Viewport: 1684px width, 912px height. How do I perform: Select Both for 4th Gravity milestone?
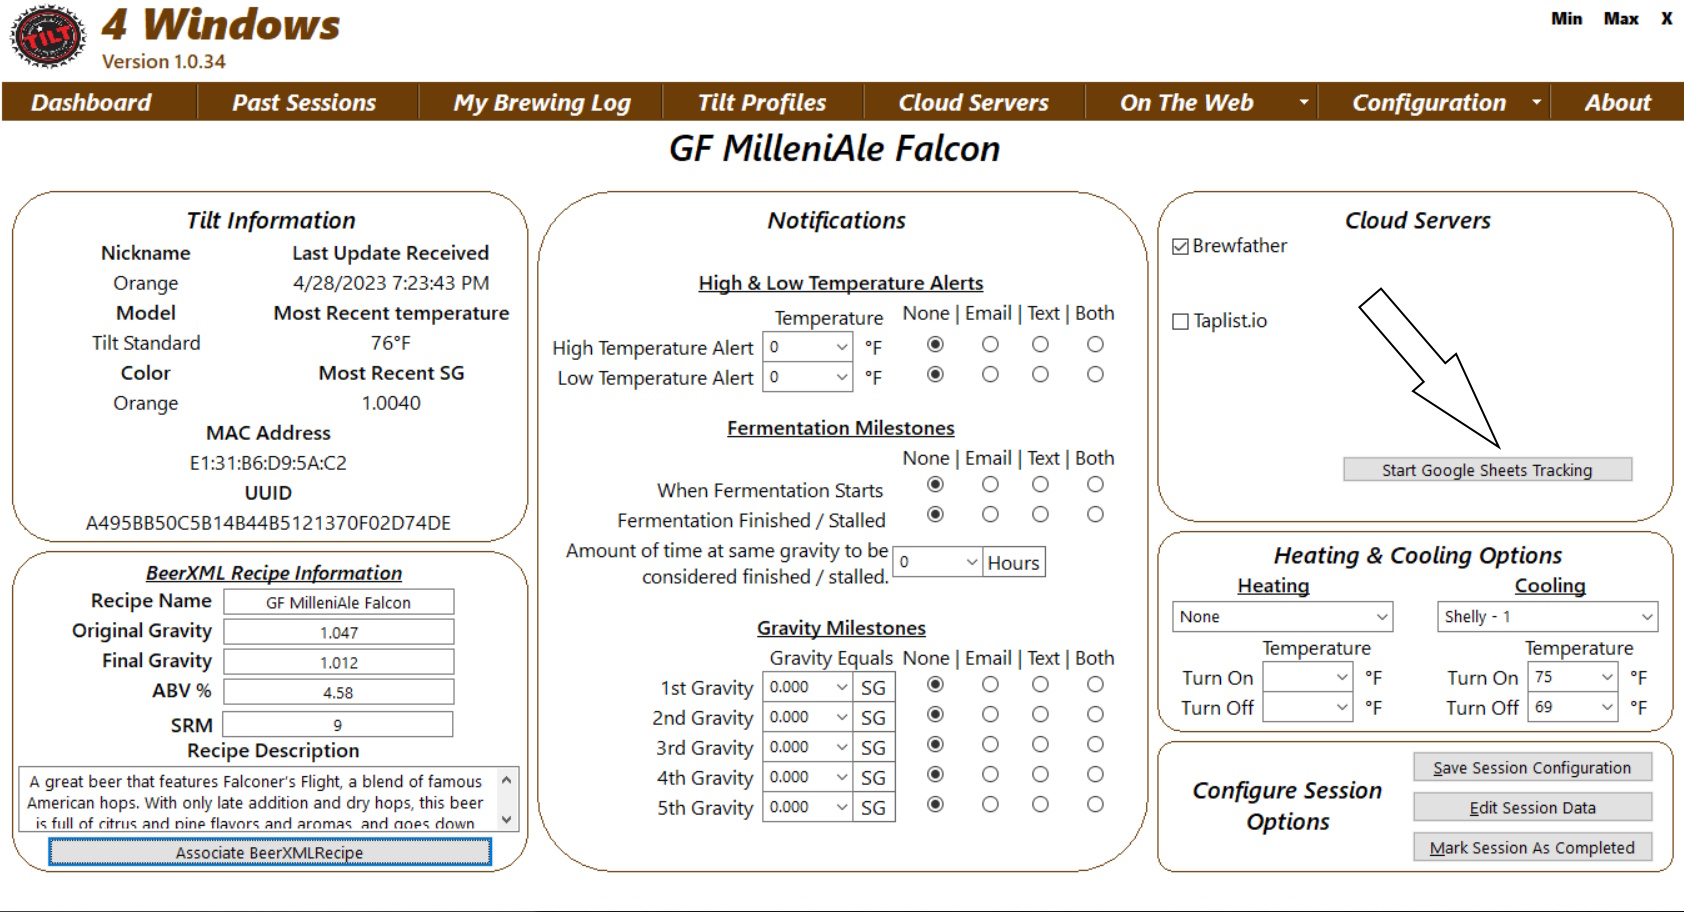coord(1095,774)
